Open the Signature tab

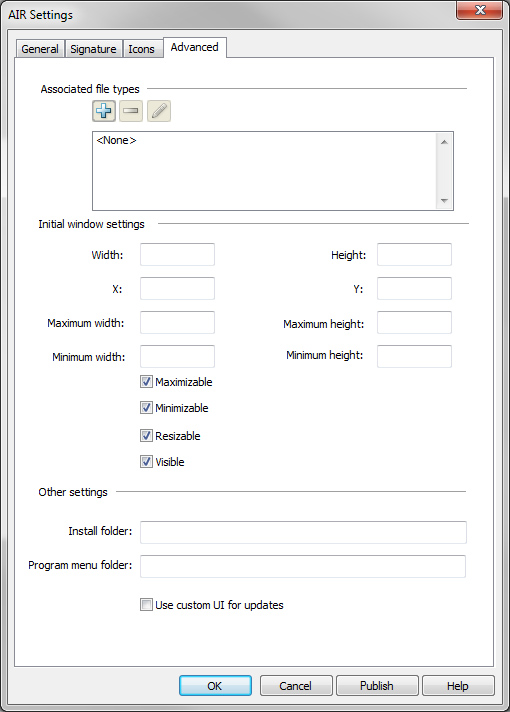[93, 49]
